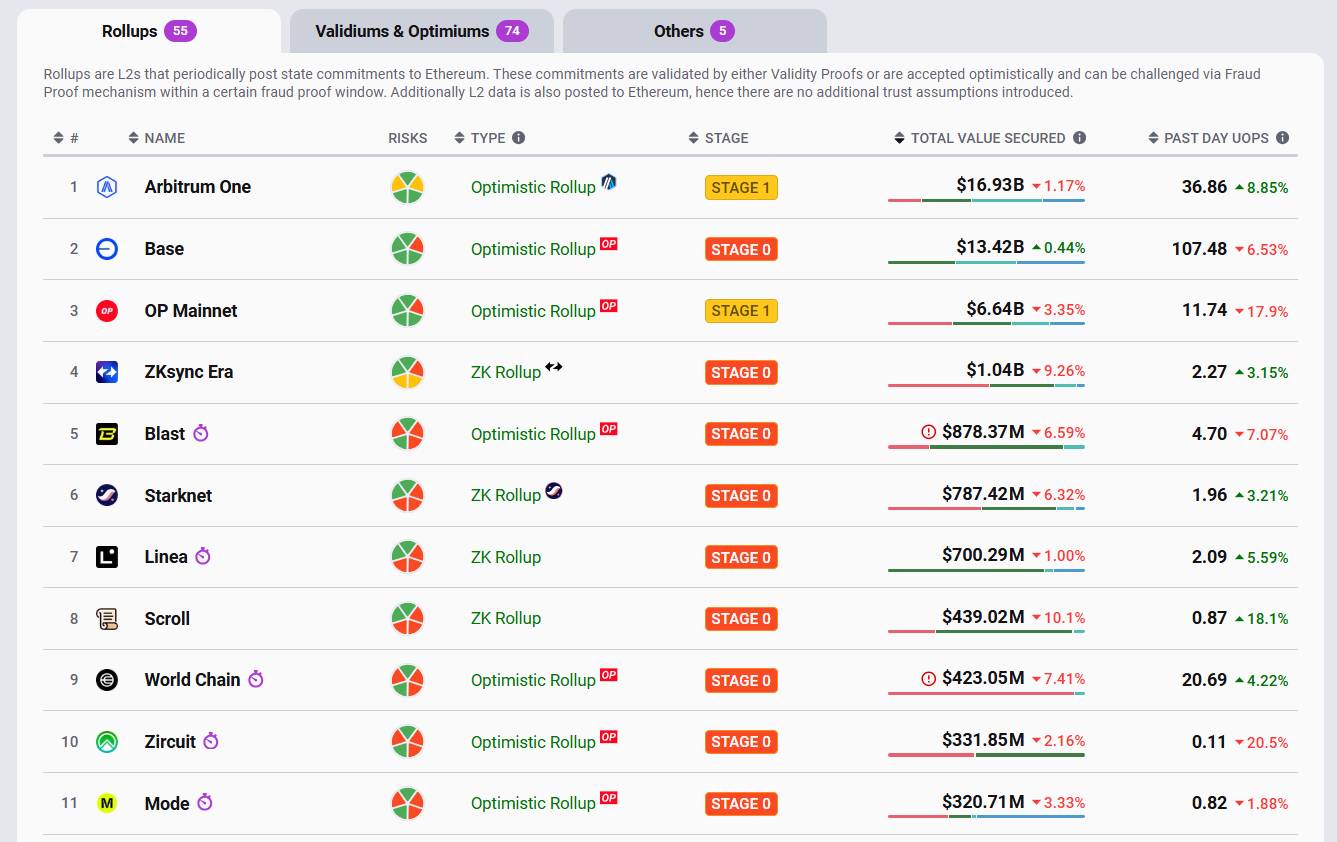
Task: Click the 74 badge on Validiums & Optimiums
Action: coord(512,31)
